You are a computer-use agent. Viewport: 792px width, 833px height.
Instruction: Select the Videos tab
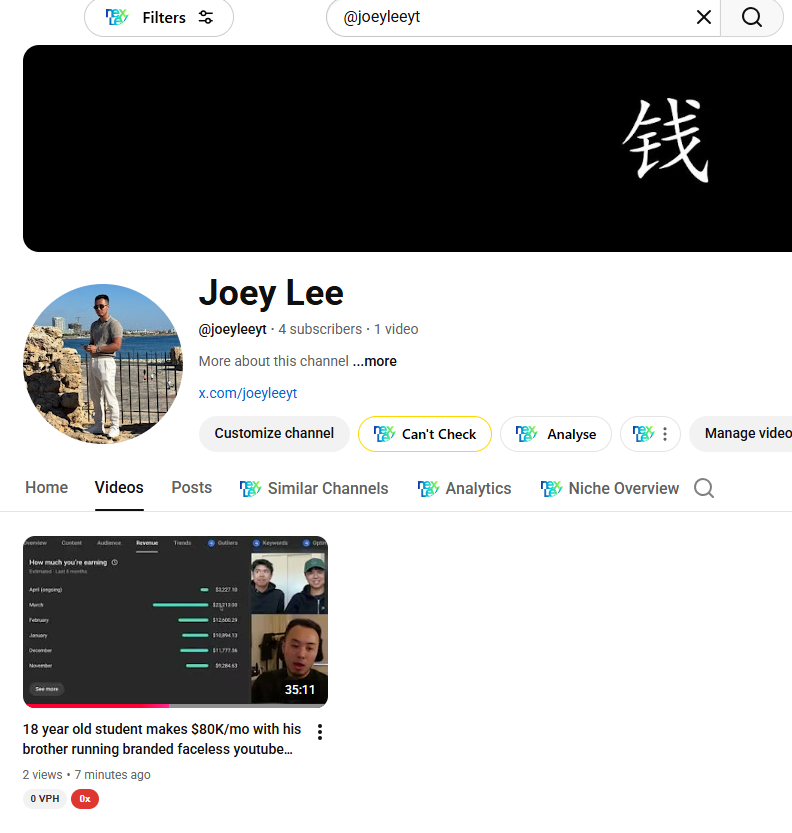pos(119,488)
